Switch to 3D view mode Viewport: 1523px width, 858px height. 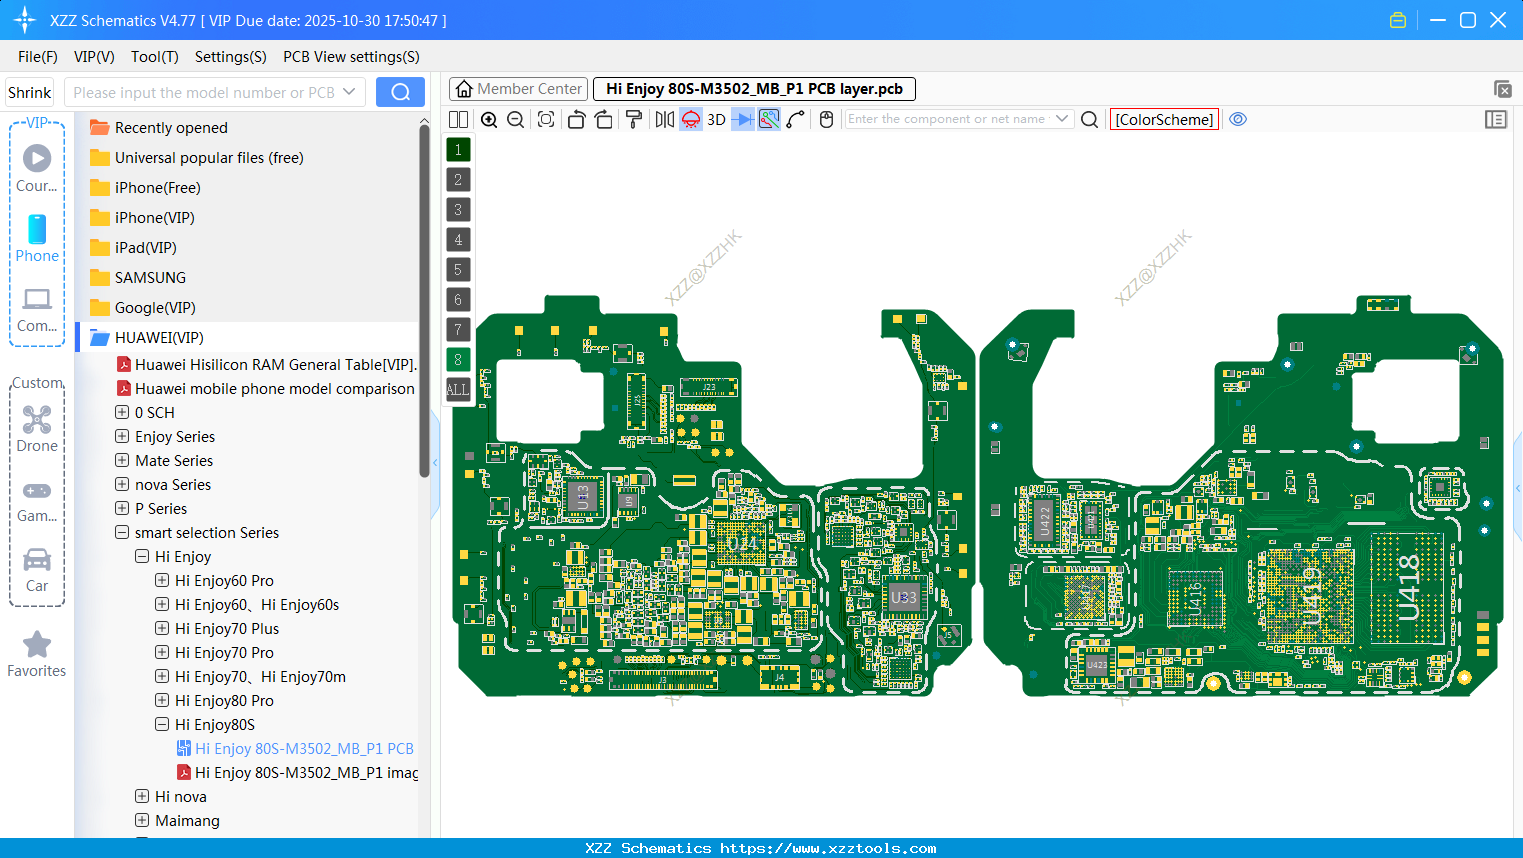click(x=716, y=120)
